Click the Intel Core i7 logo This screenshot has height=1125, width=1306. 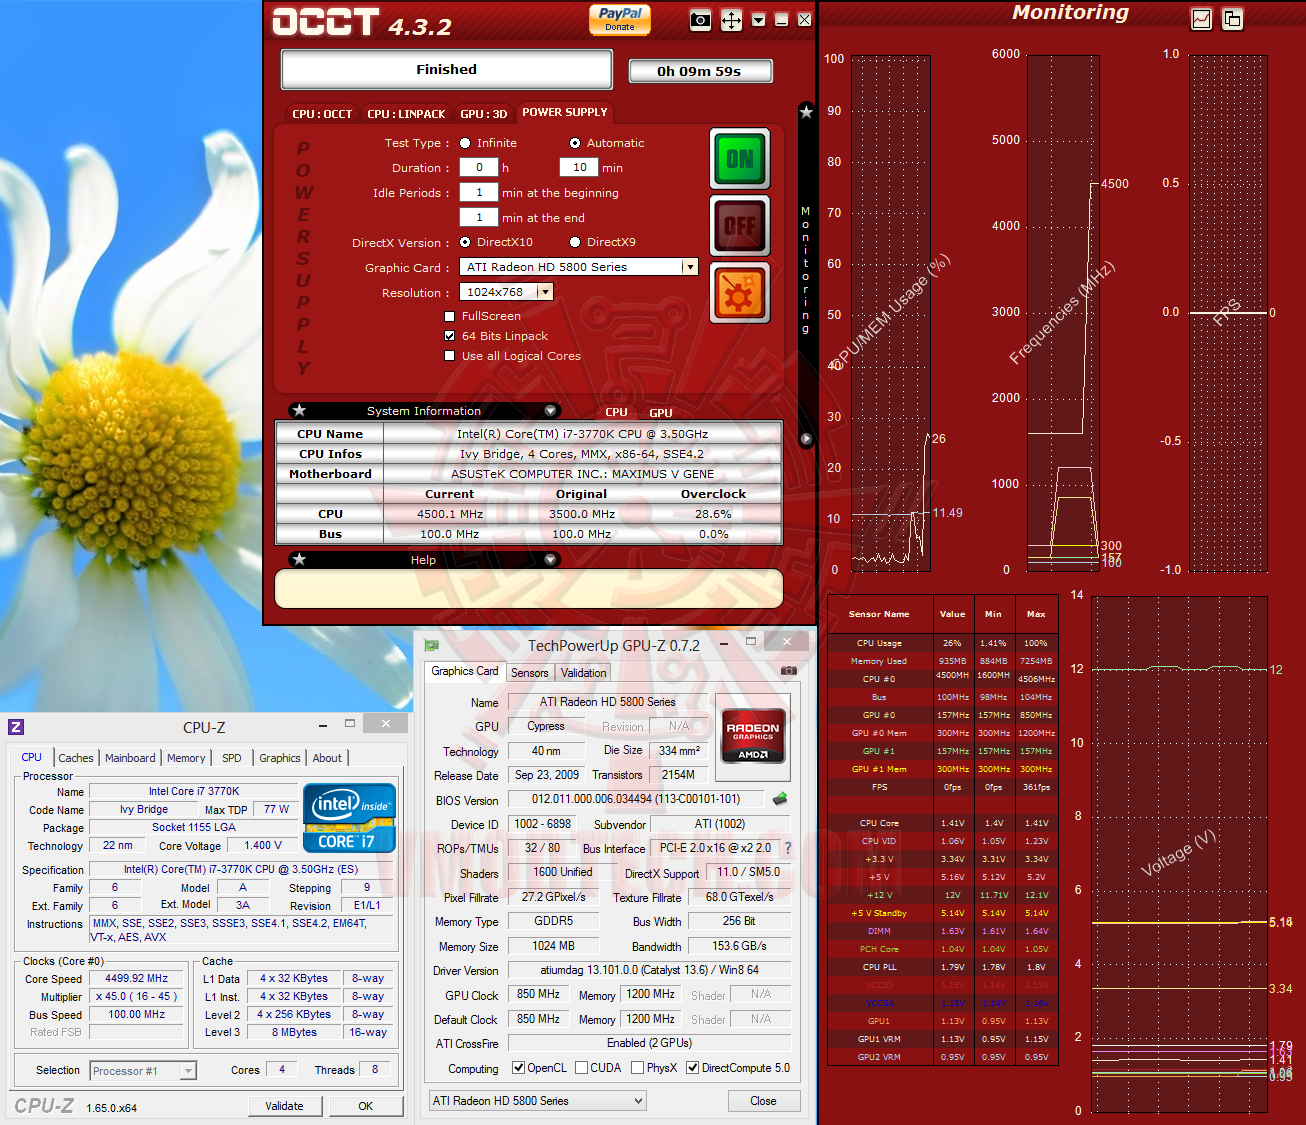click(x=349, y=818)
